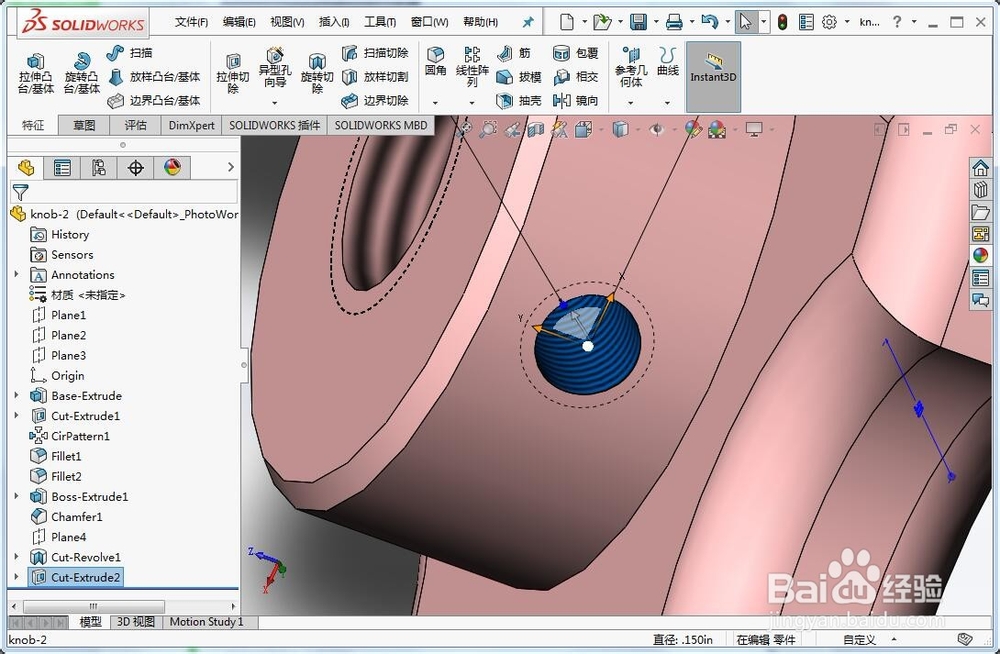This screenshot has height=654, width=1000.
Task: Expand the Annotations folder in the tree
Action: tap(15, 274)
